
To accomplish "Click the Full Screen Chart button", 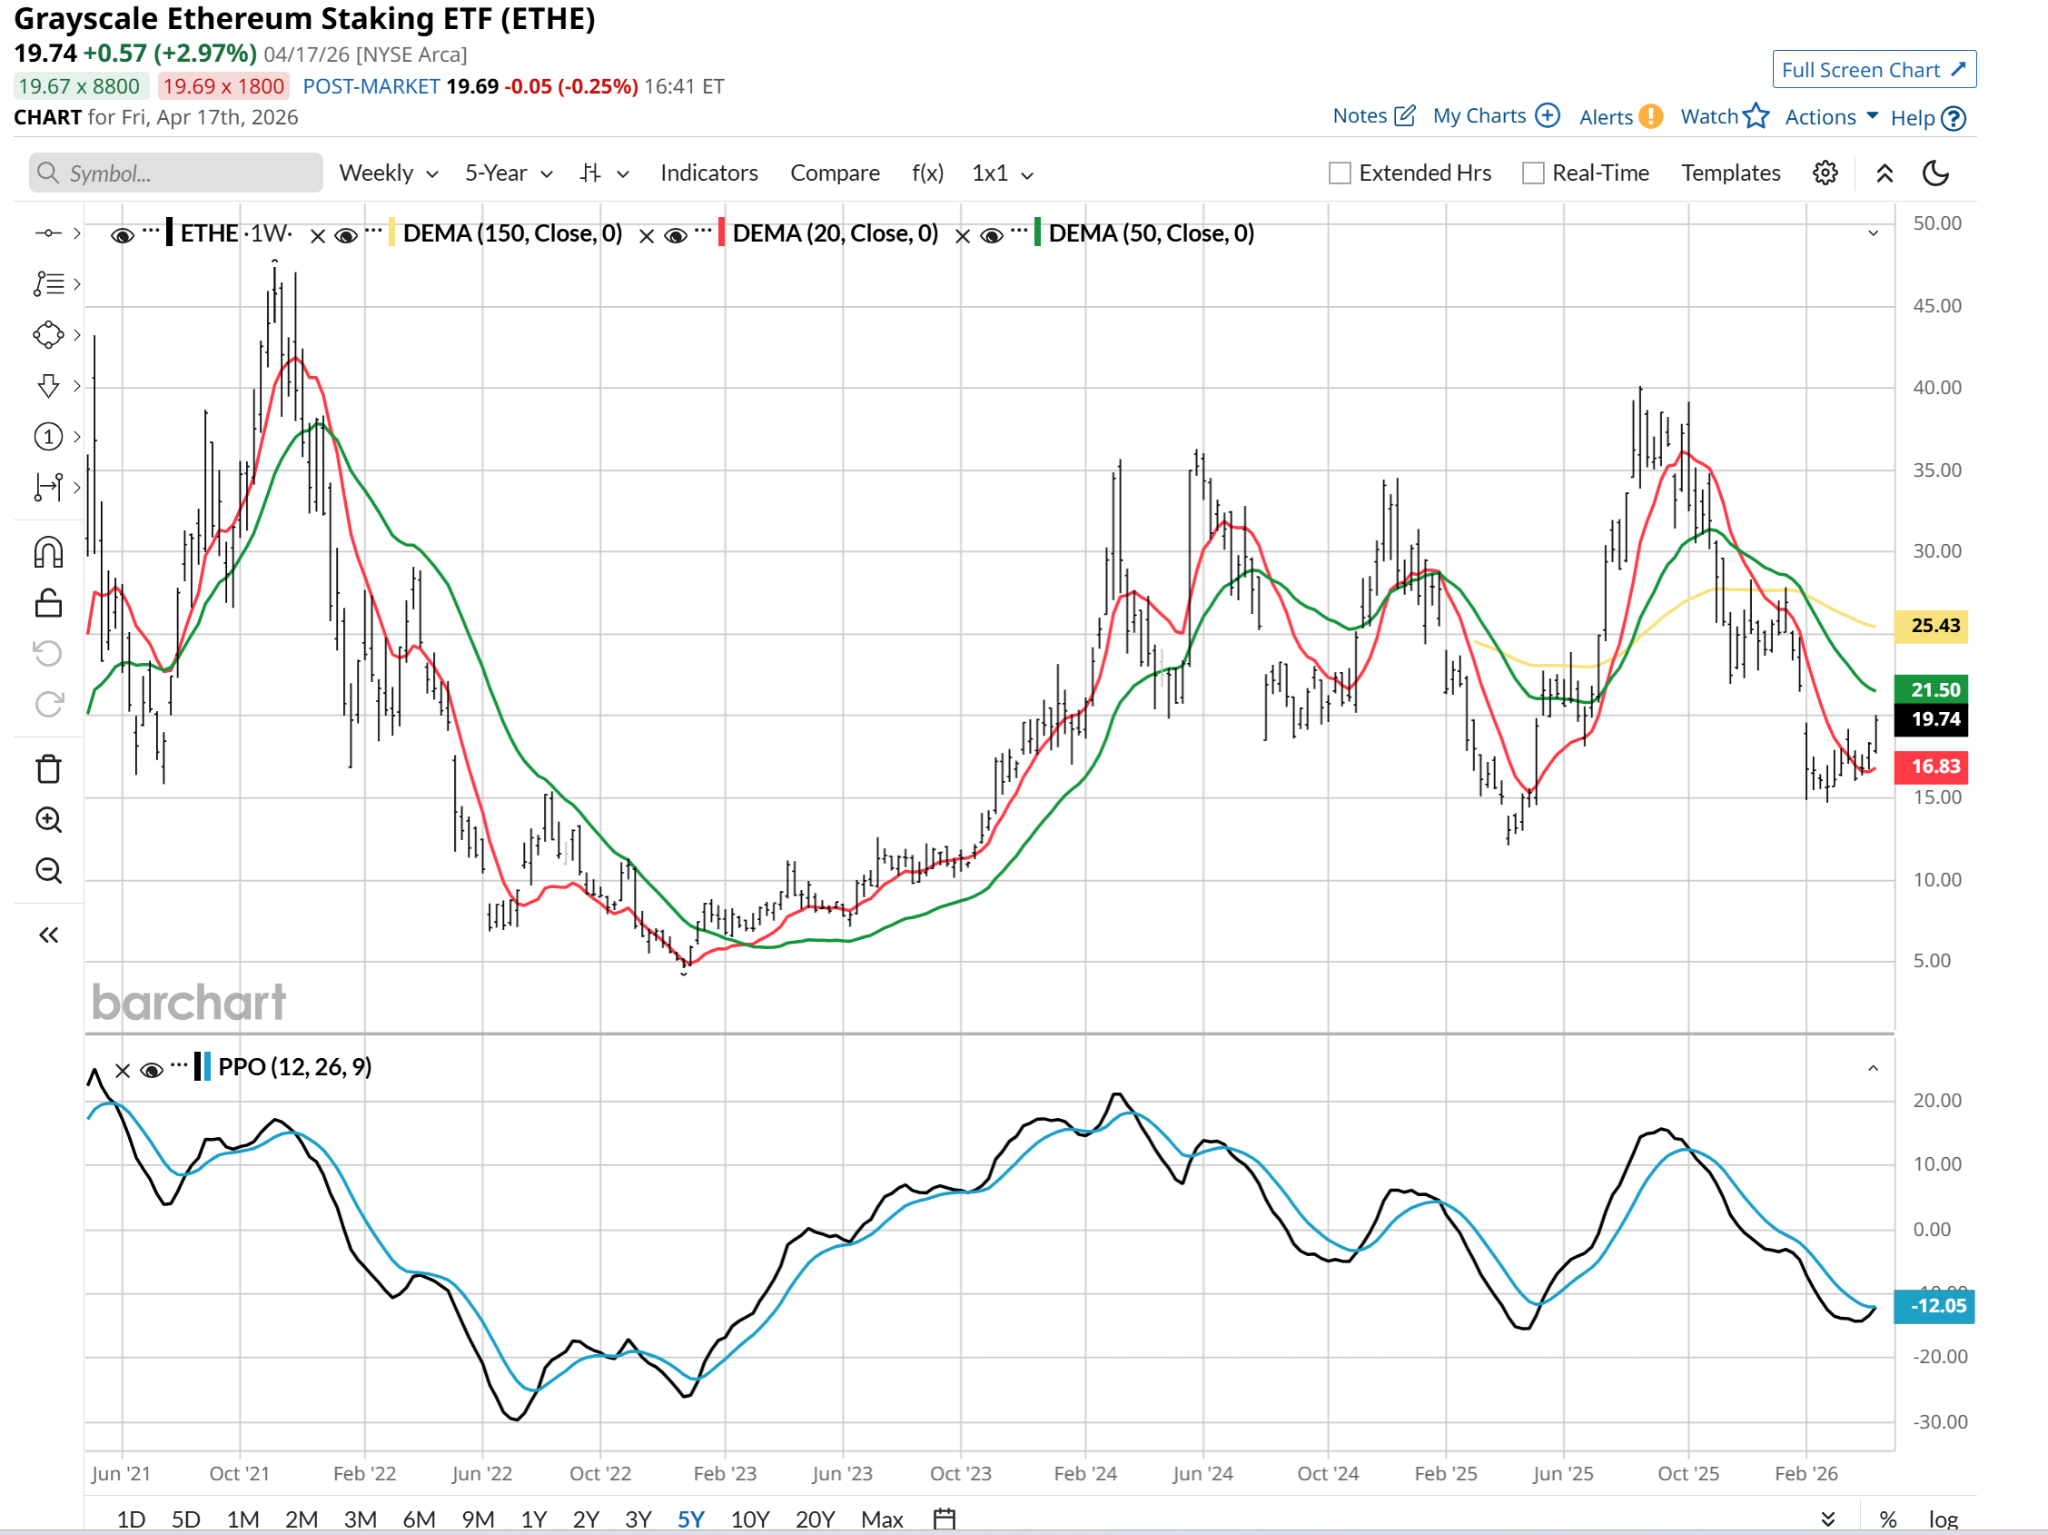I will (x=1873, y=70).
